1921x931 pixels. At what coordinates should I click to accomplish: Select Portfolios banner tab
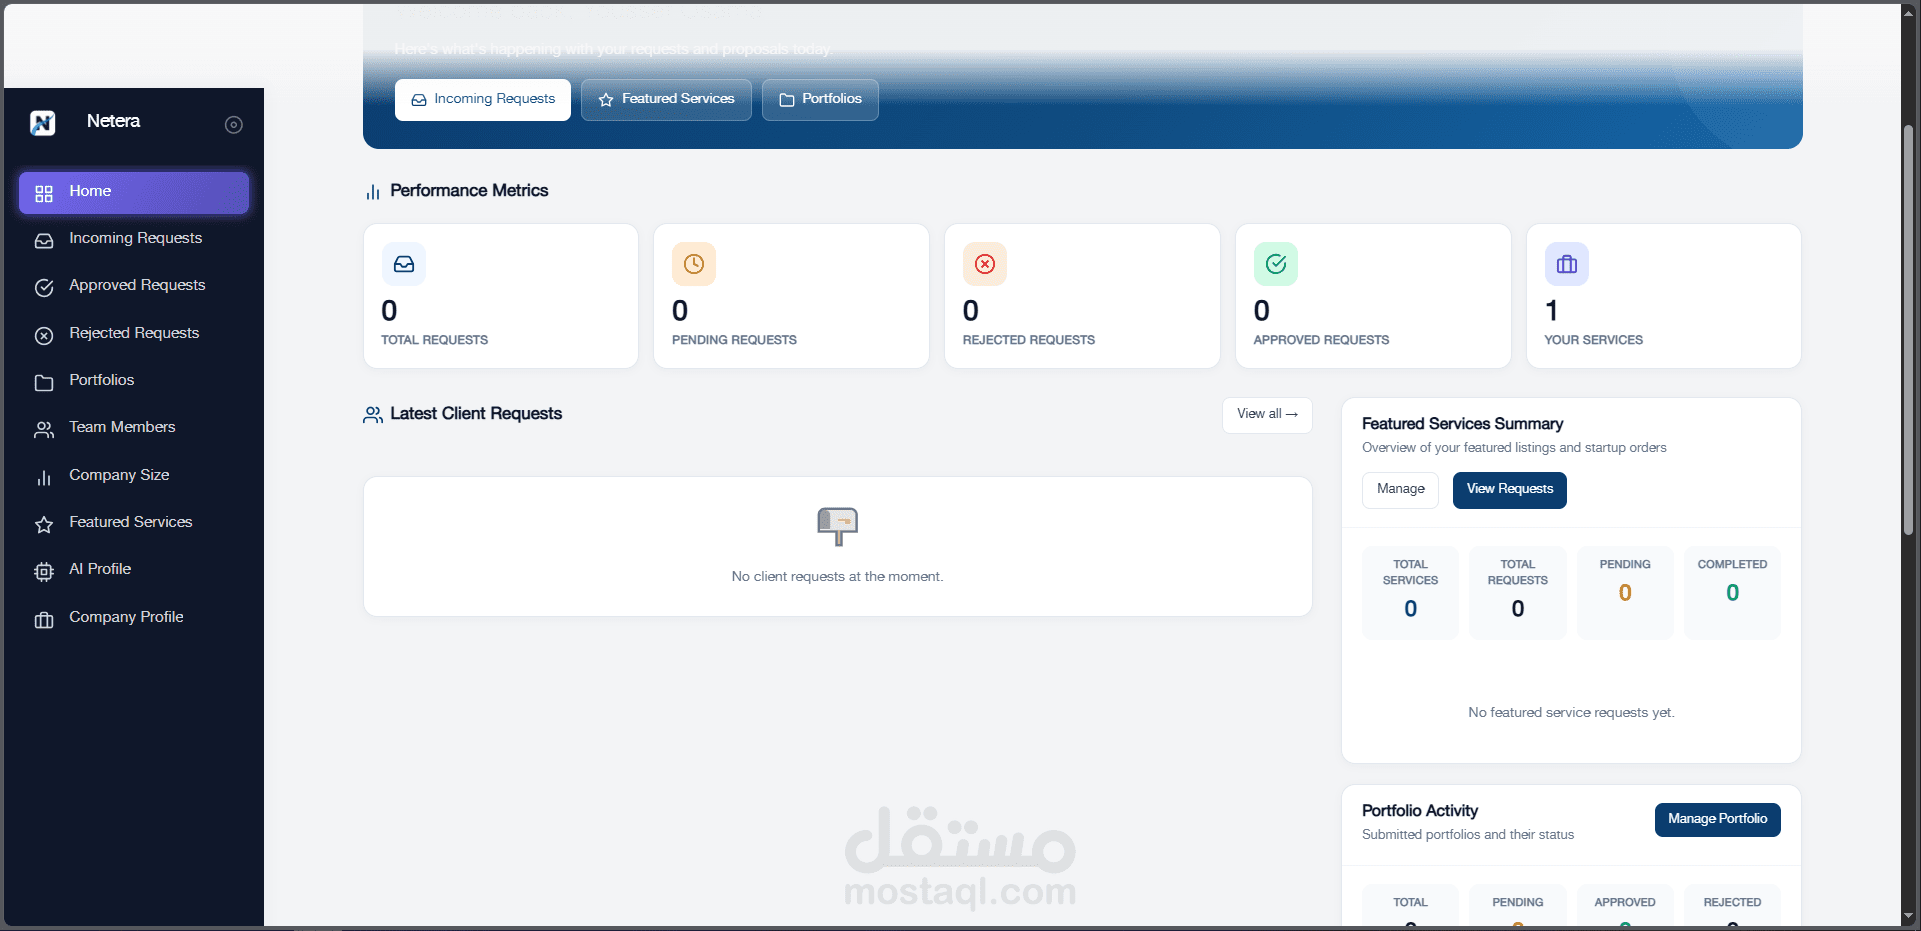[820, 100]
